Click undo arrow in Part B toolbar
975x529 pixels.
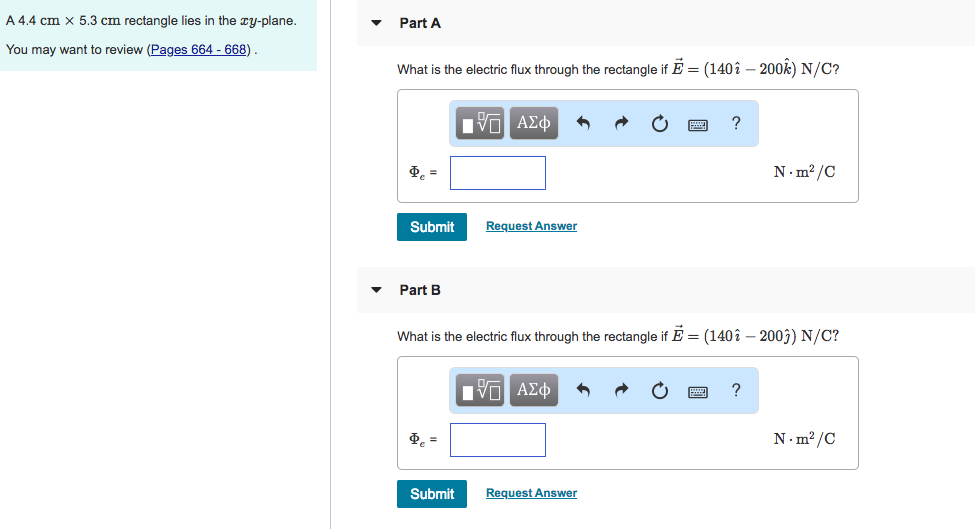click(x=585, y=391)
